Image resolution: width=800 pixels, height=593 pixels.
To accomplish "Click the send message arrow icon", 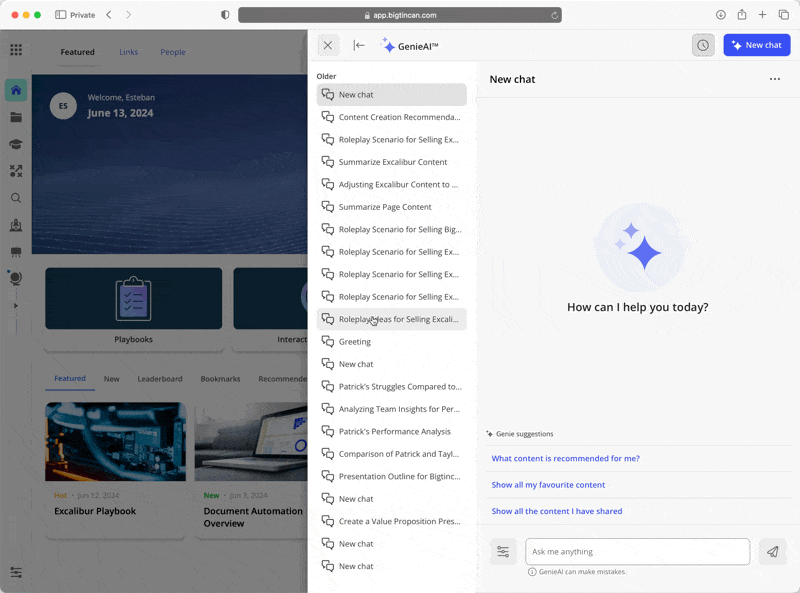I will click(x=772, y=551).
